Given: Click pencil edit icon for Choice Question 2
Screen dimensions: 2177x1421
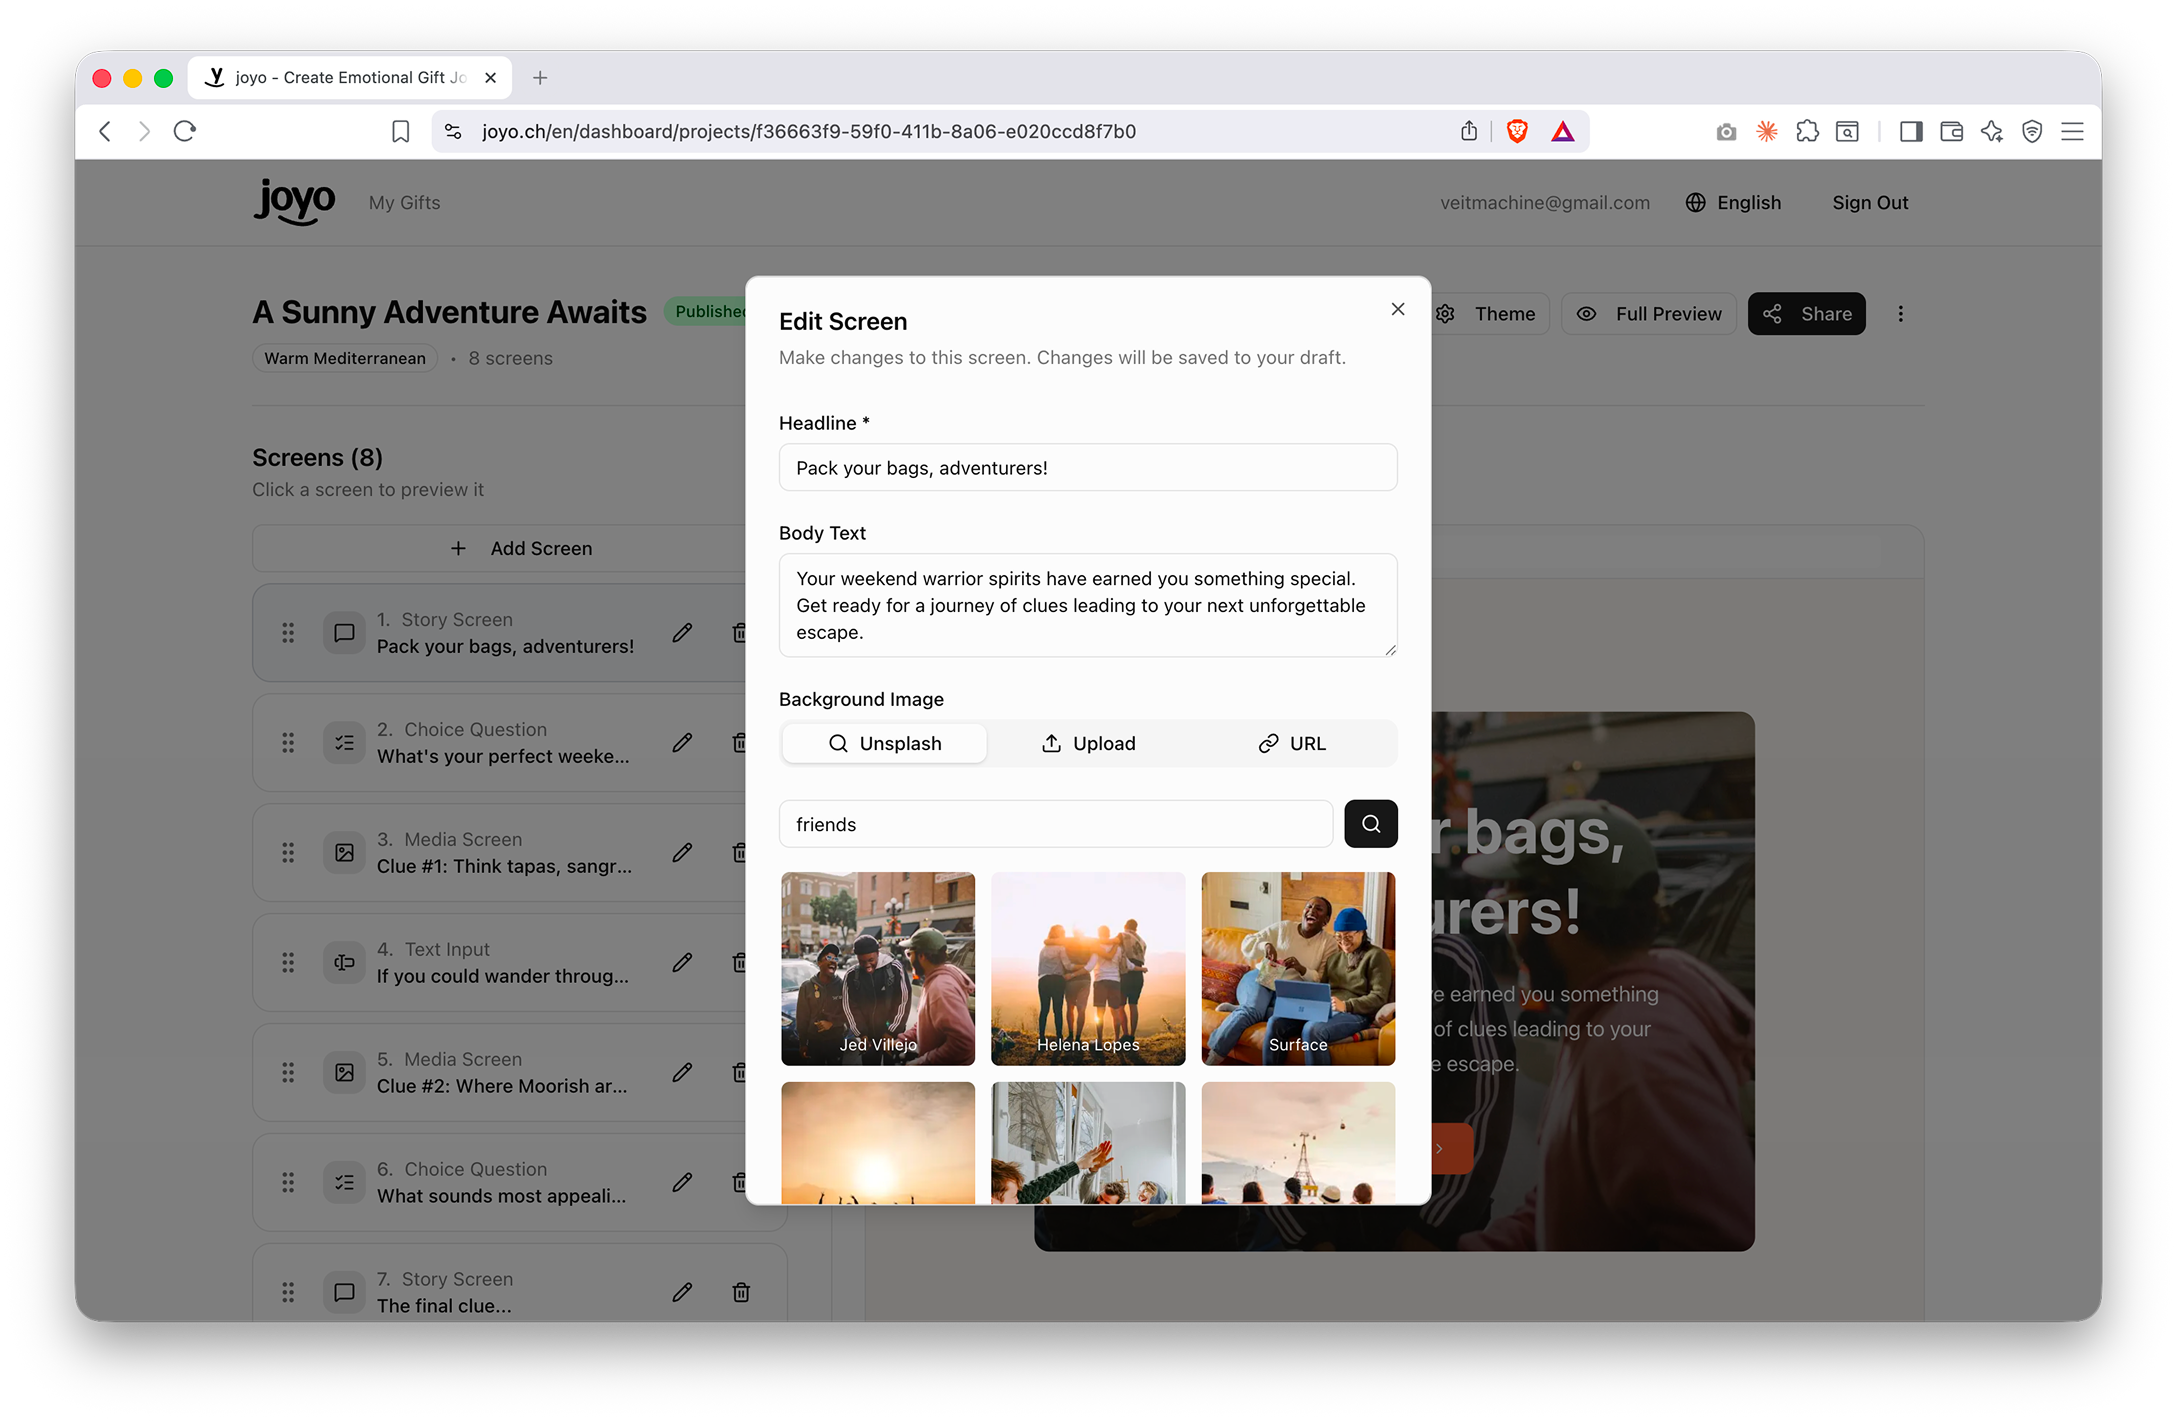Looking at the screenshot, I should click(x=682, y=743).
